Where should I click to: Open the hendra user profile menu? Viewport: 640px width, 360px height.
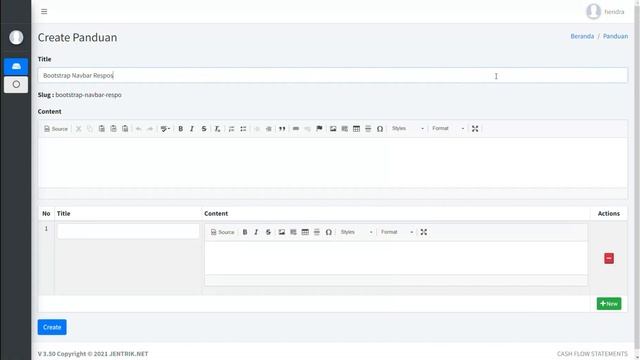pyautogui.click(x=605, y=11)
